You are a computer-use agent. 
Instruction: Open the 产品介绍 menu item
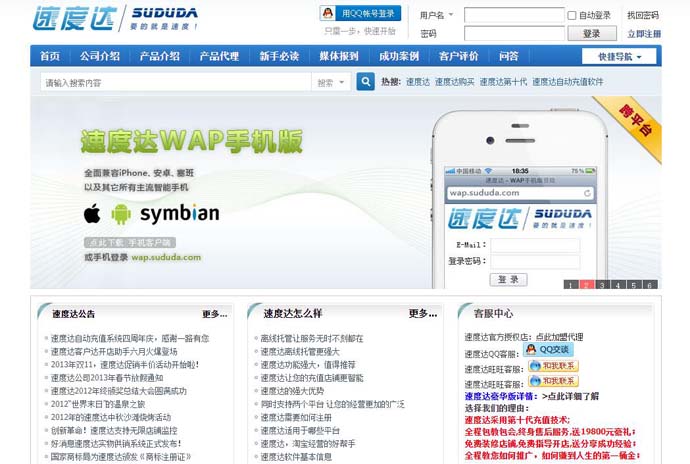159,56
